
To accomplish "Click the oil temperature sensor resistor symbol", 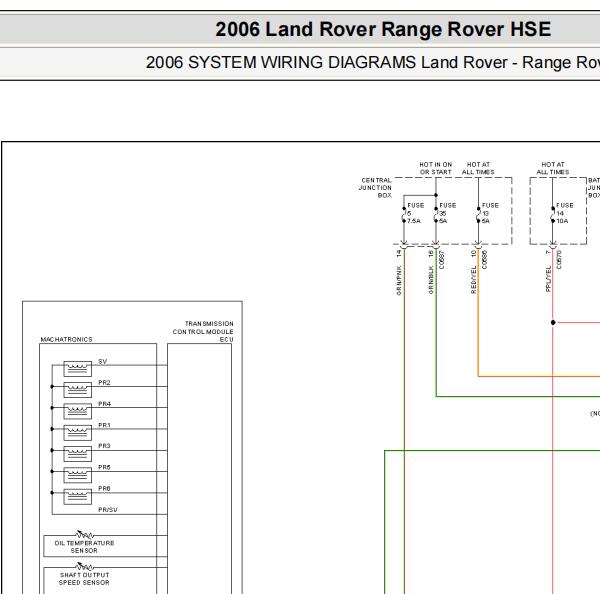I will tap(85, 534).
